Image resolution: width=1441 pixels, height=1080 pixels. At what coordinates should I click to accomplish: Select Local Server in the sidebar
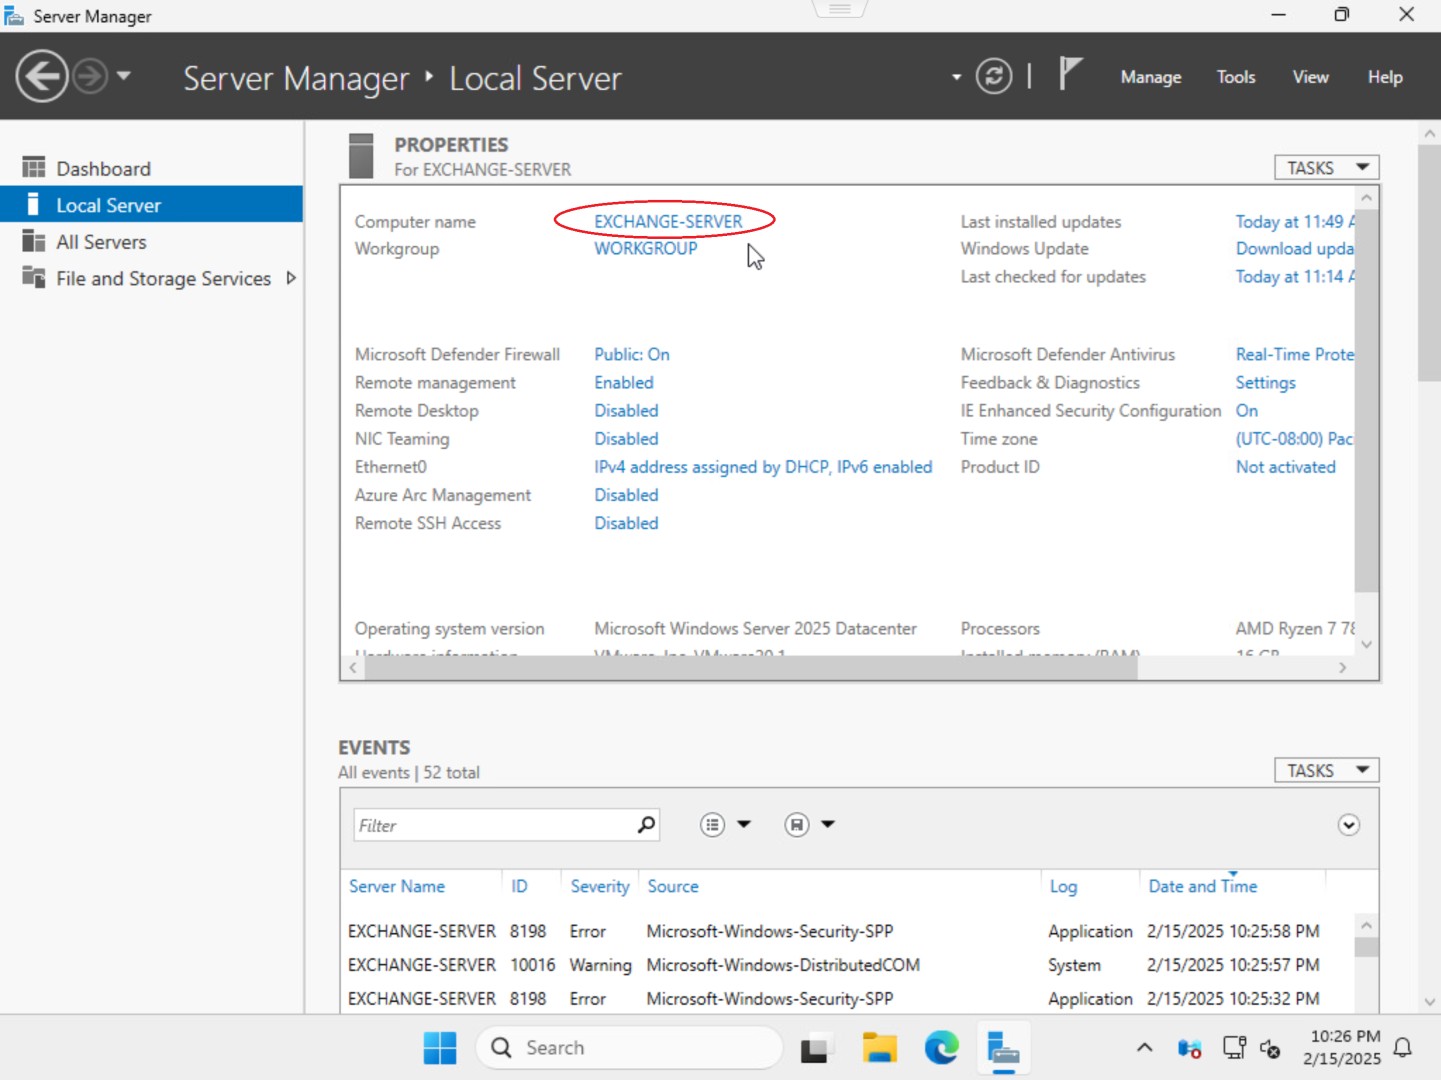(x=151, y=205)
